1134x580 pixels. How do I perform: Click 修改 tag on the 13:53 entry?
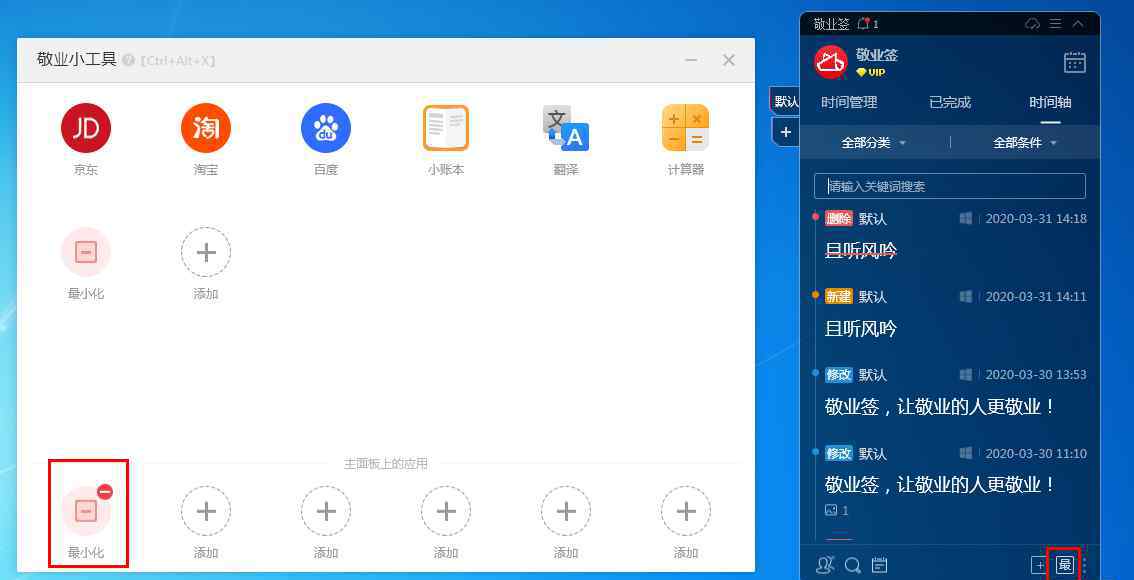[839, 375]
